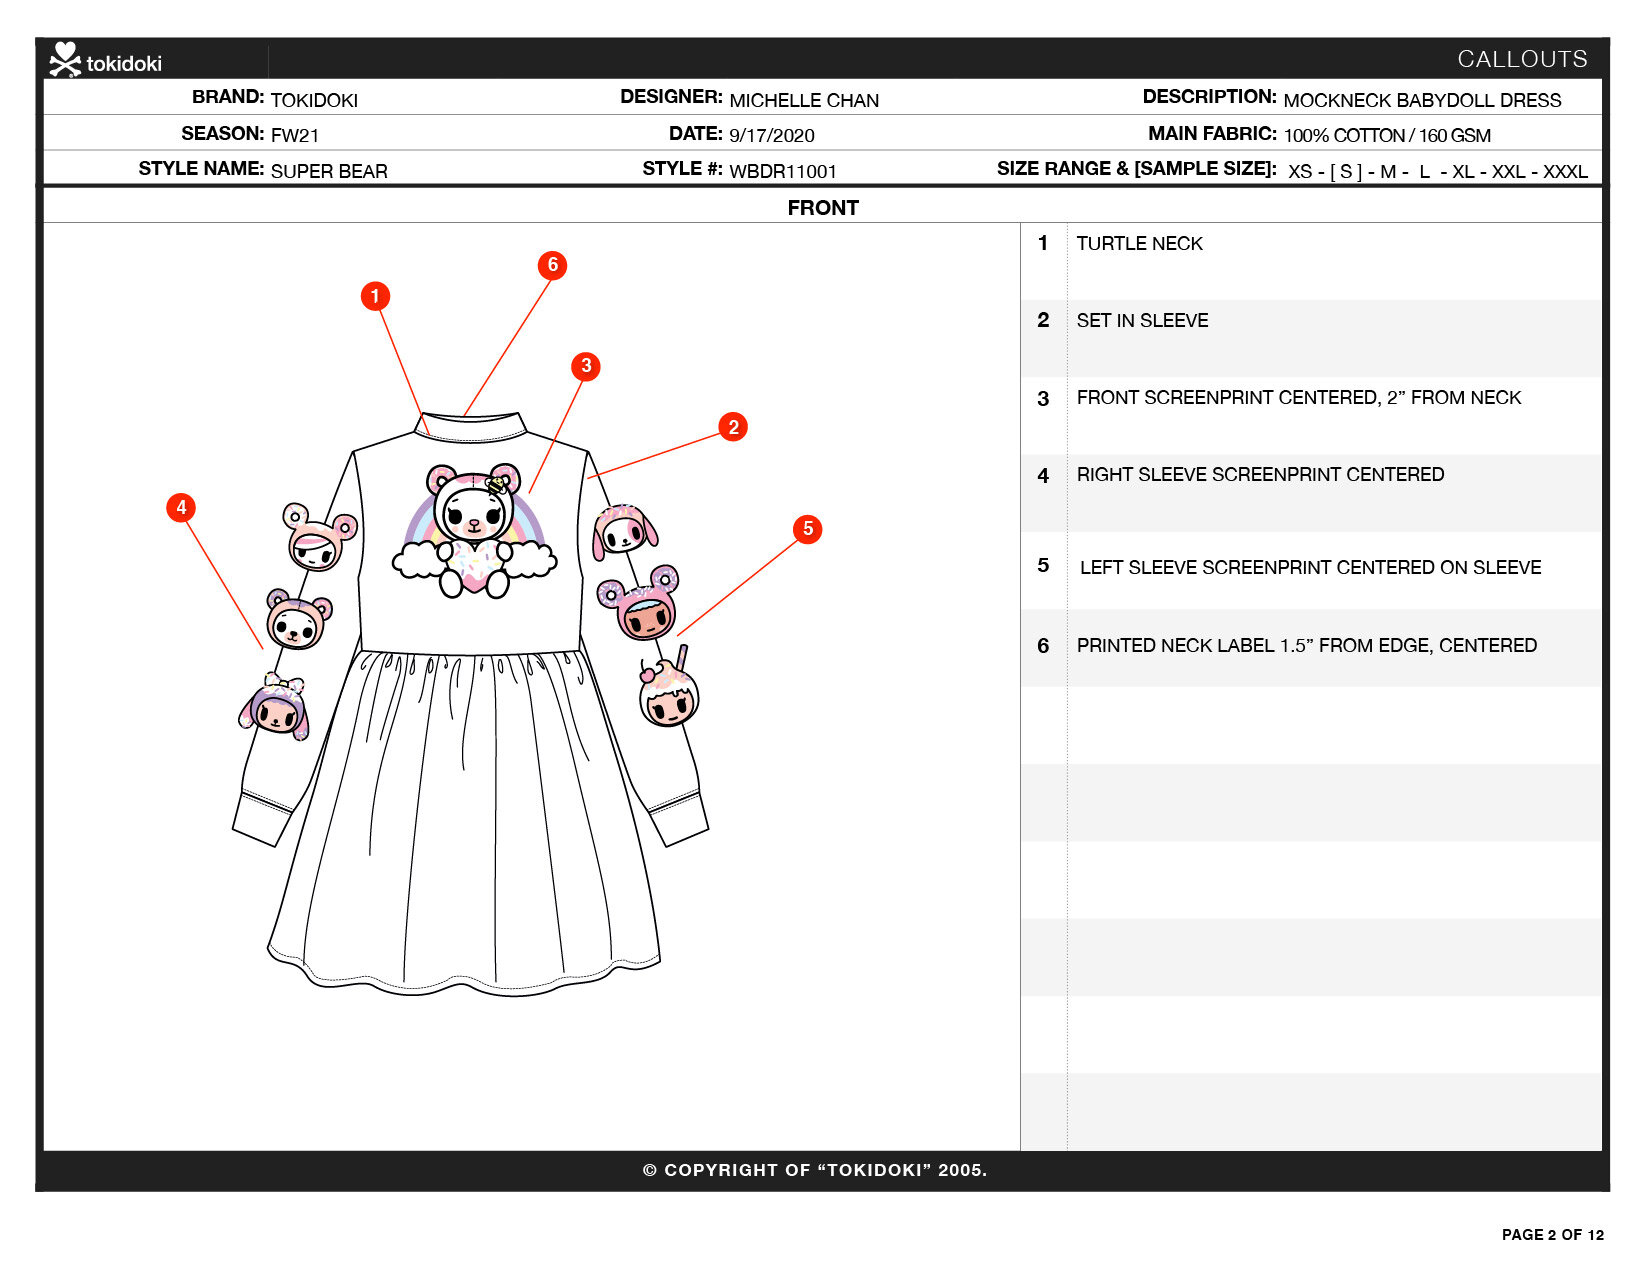
Task: Click red callout marker number 4
Action: pyautogui.click(x=181, y=507)
